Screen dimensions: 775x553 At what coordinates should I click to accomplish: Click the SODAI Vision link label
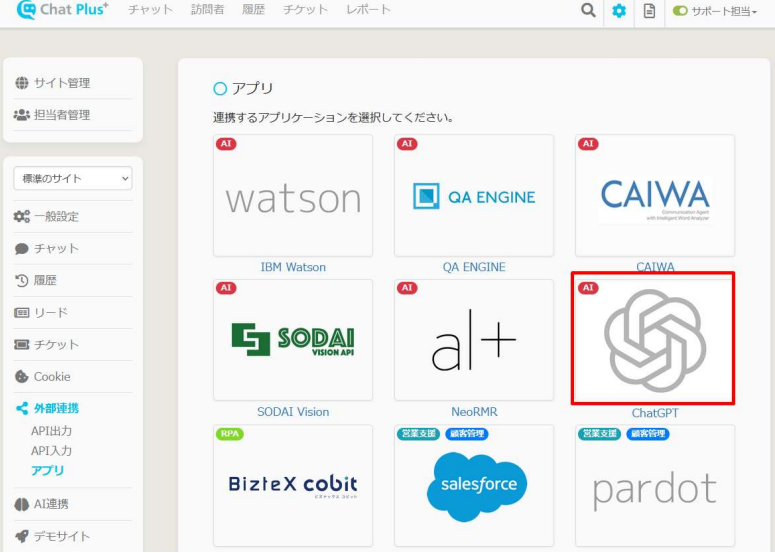[292, 412]
